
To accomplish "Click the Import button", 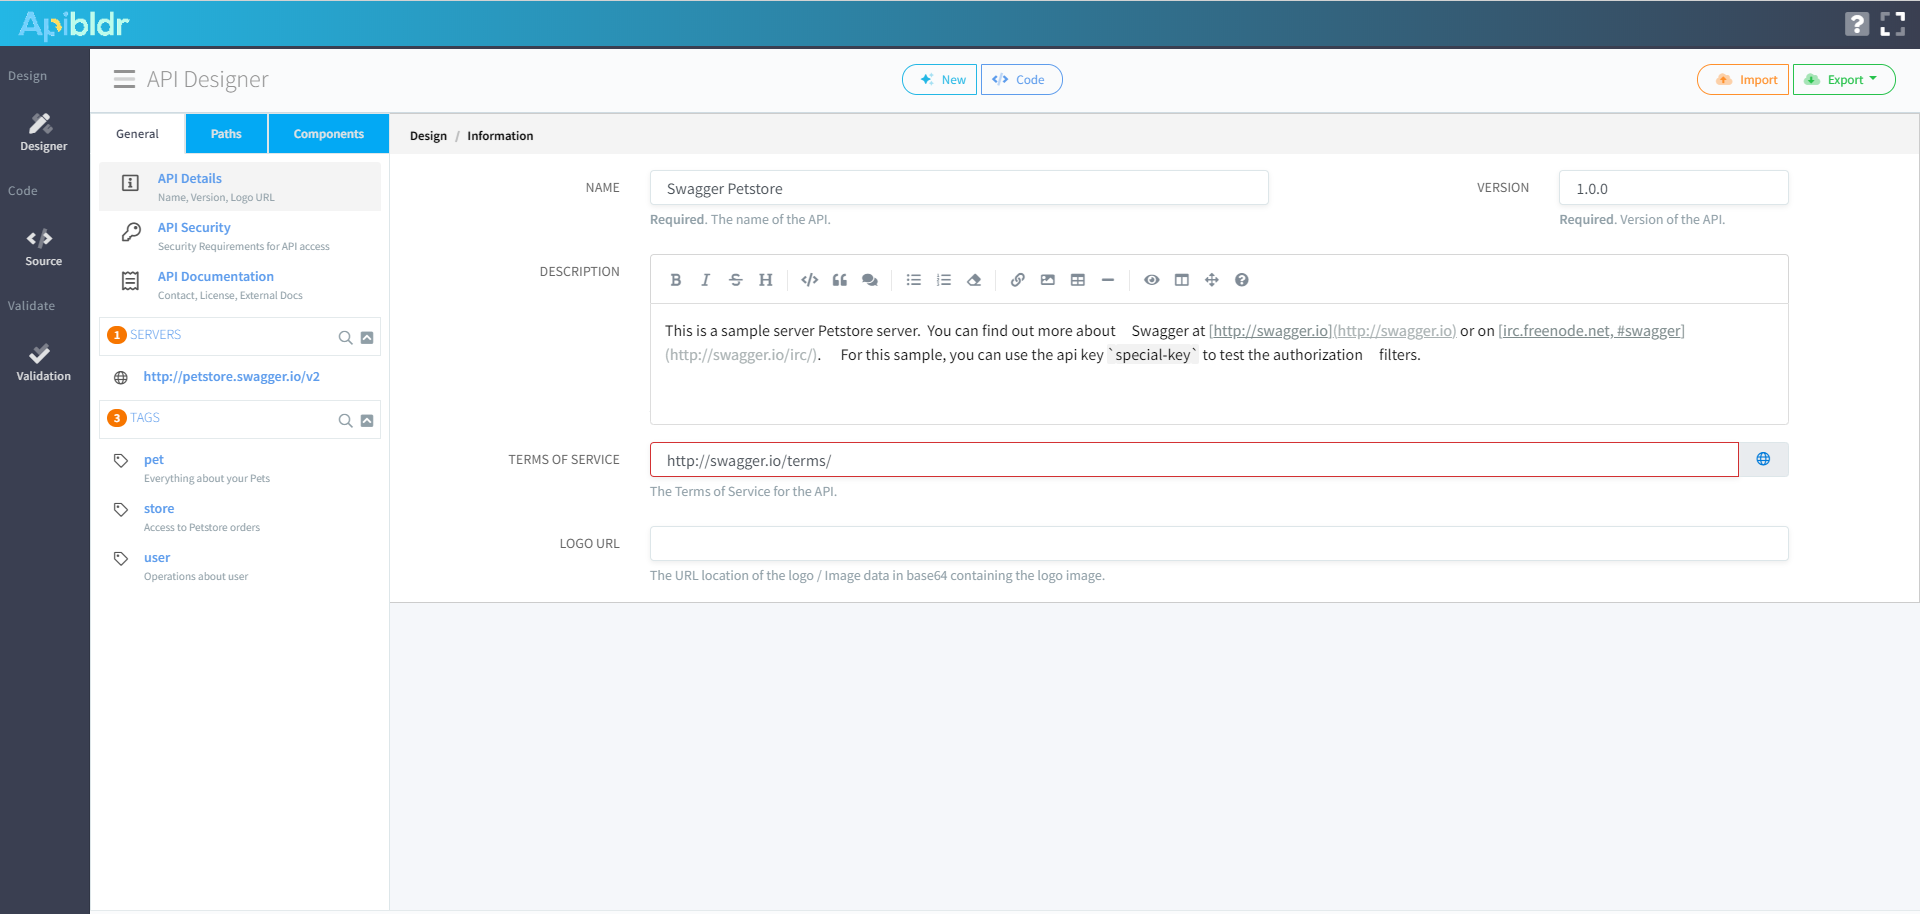I will 1743,79.
